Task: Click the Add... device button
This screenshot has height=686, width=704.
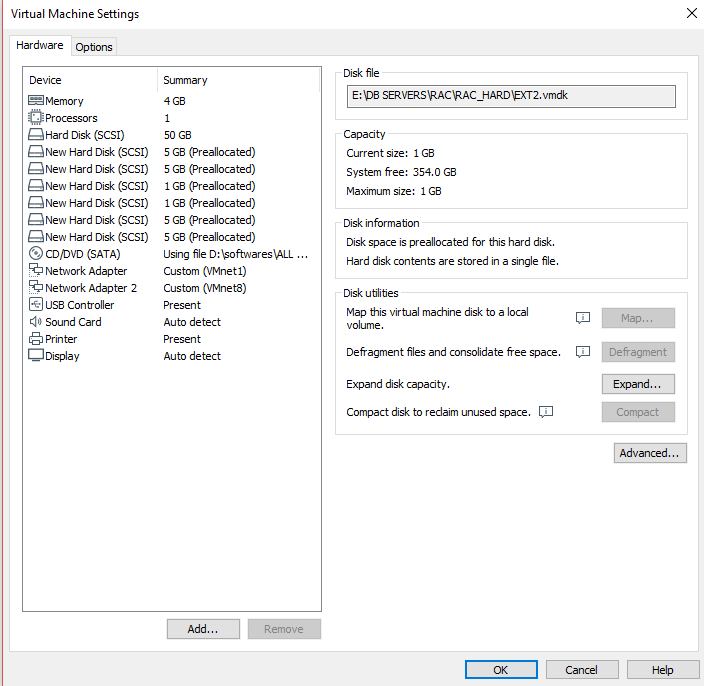Action: [203, 629]
